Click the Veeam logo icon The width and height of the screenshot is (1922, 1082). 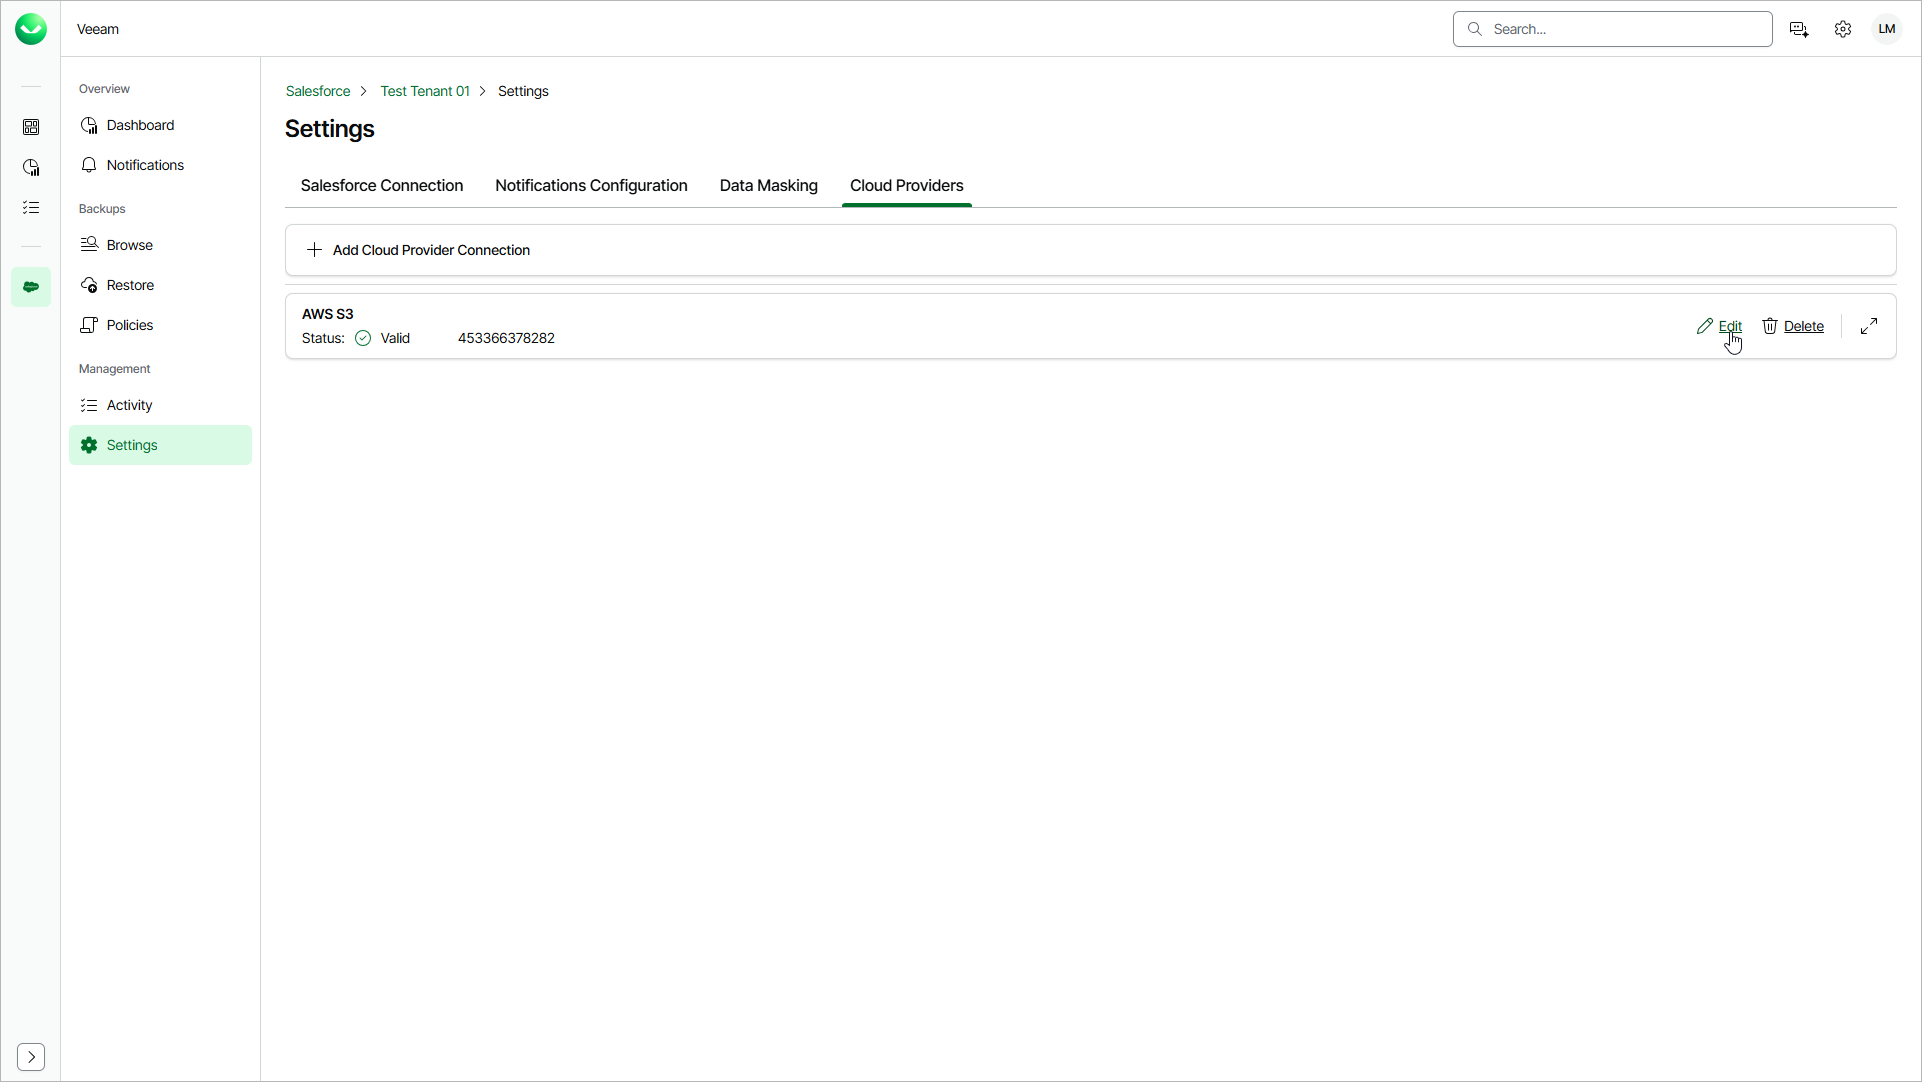(x=31, y=29)
